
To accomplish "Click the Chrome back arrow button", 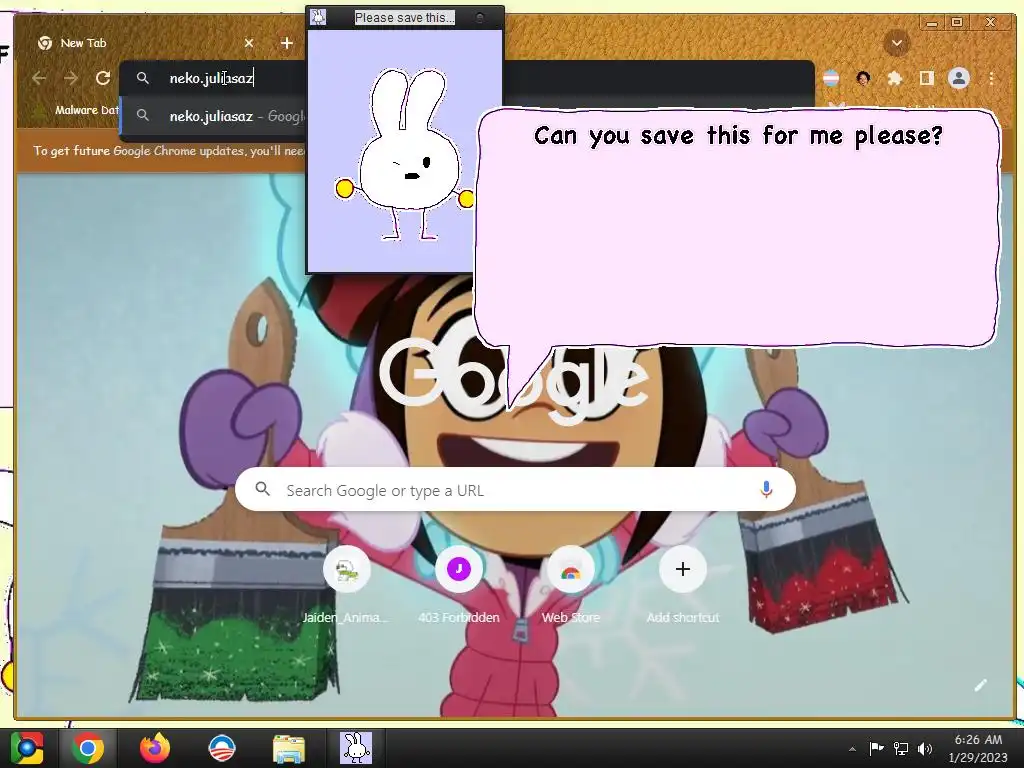I will (x=39, y=78).
